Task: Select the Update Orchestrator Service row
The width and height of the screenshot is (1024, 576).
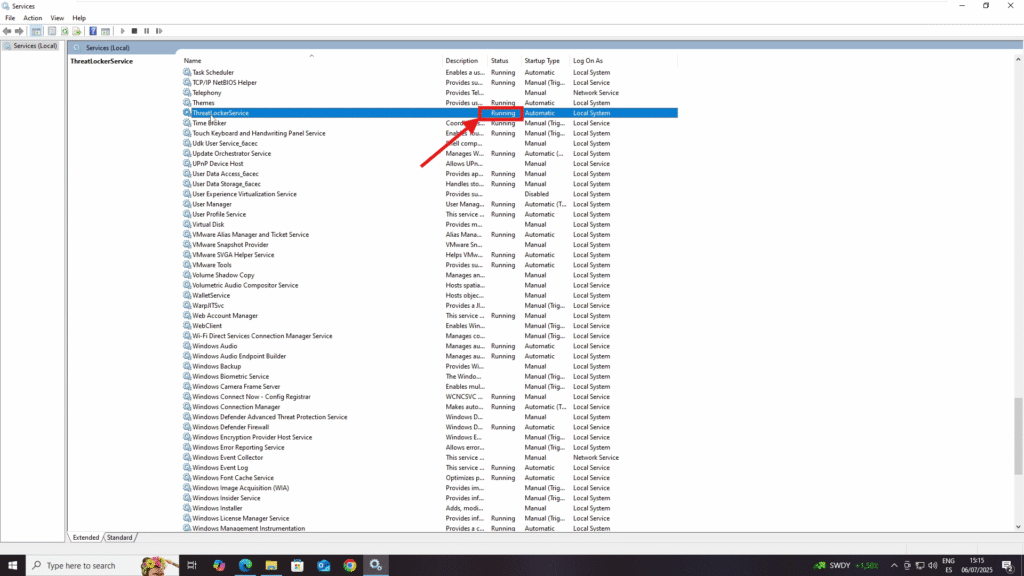Action: tap(231, 153)
